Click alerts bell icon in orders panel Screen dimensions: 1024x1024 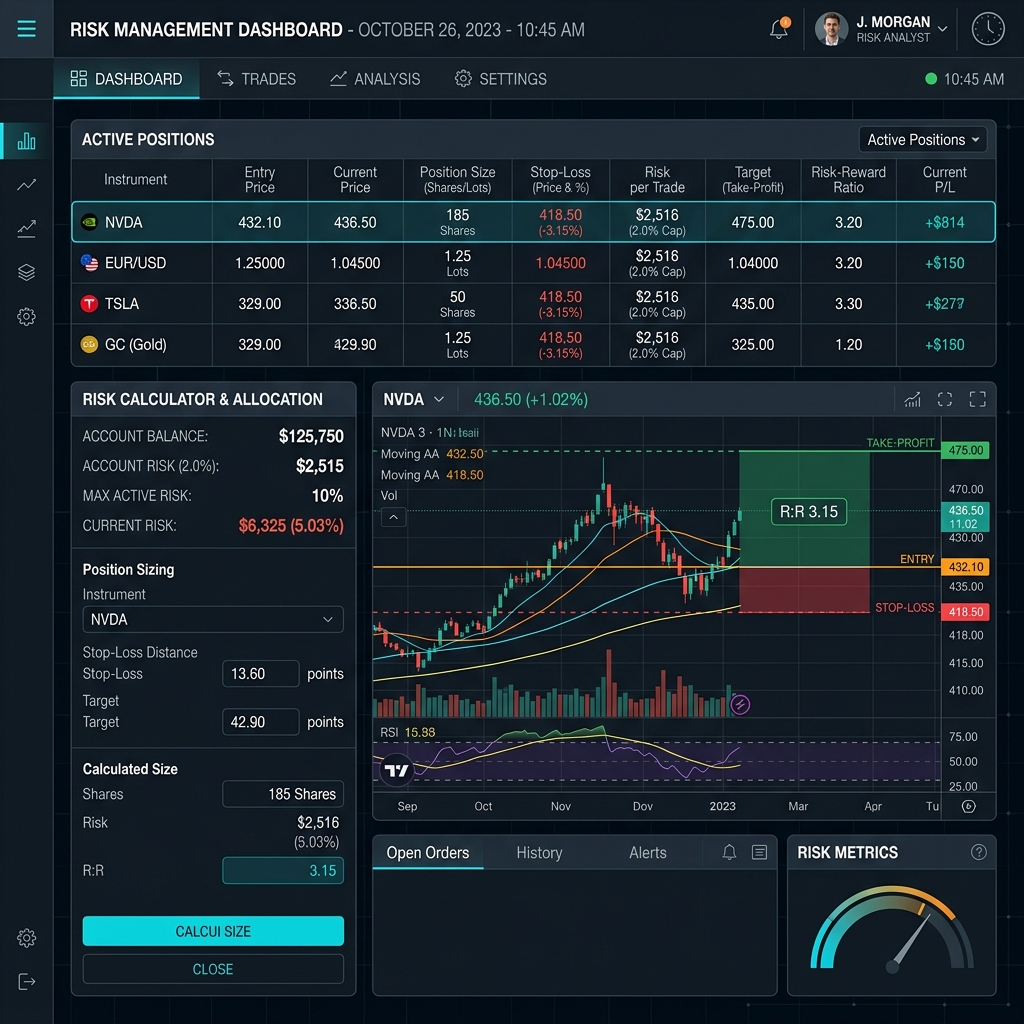(x=729, y=852)
